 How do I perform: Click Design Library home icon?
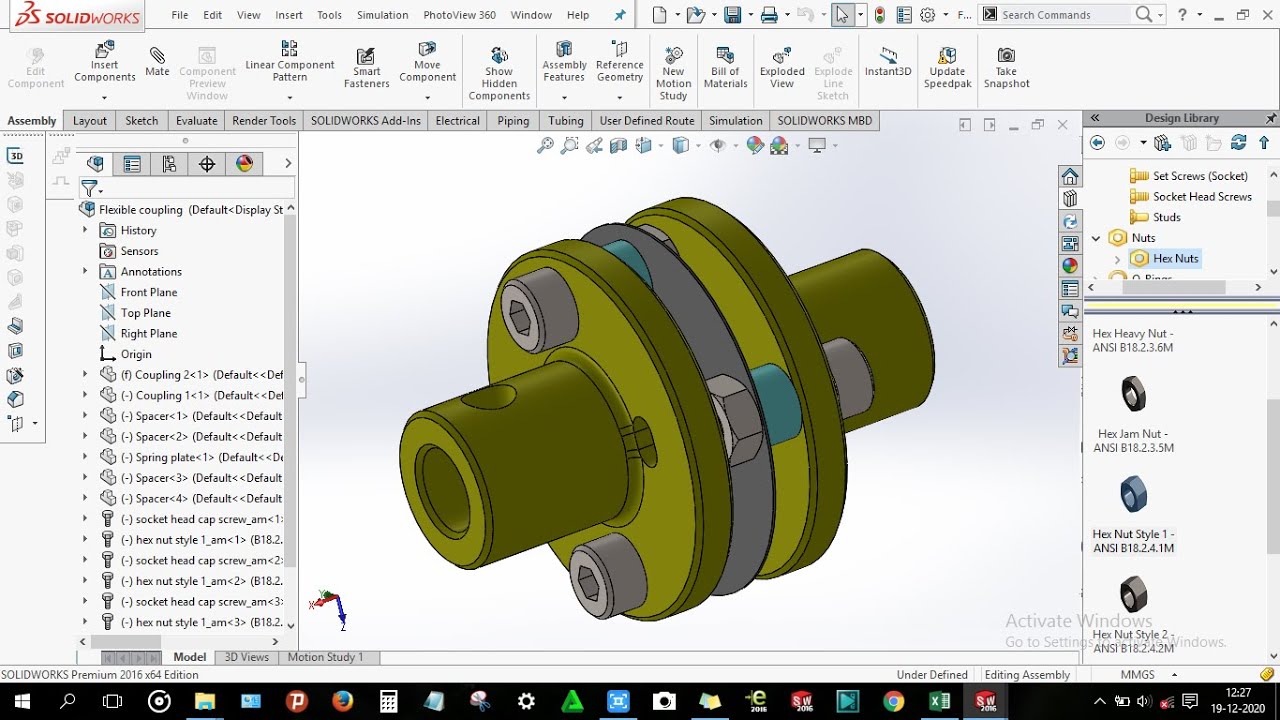[1070, 177]
